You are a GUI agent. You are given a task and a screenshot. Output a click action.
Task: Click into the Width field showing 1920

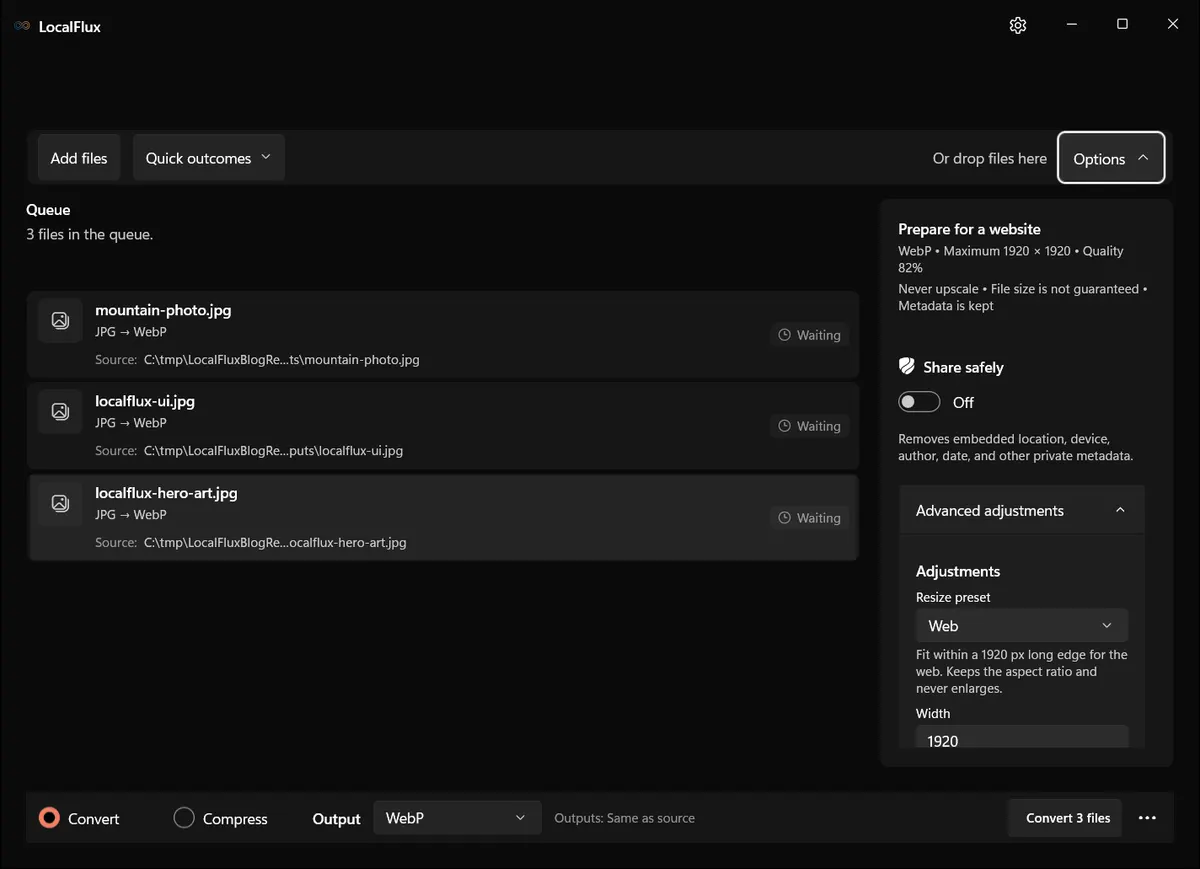click(x=1022, y=738)
